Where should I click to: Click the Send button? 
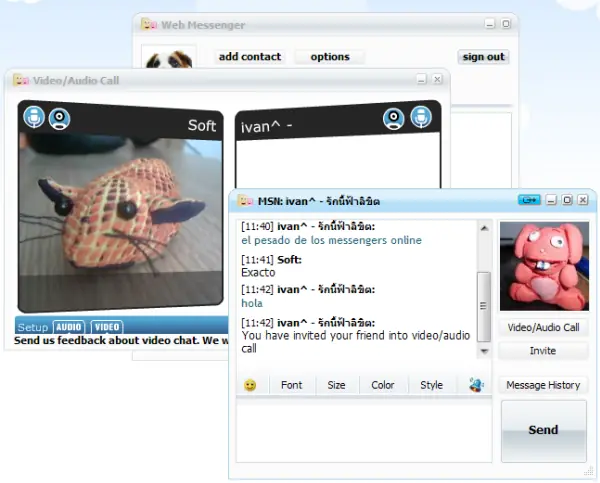(x=544, y=430)
